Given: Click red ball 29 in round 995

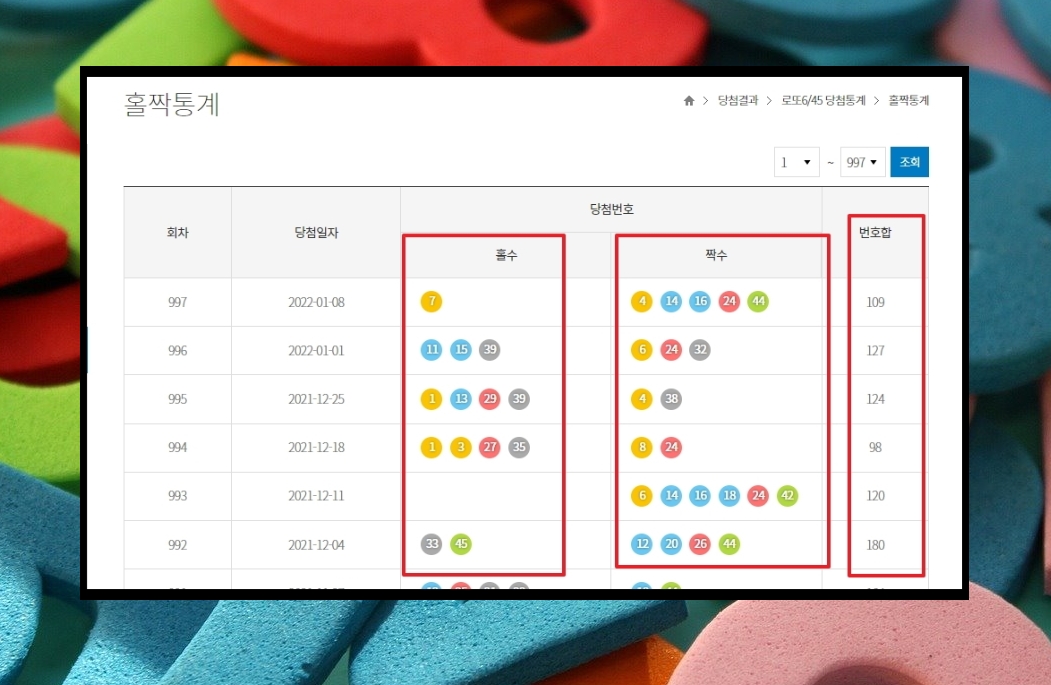Looking at the screenshot, I should click(490, 399).
